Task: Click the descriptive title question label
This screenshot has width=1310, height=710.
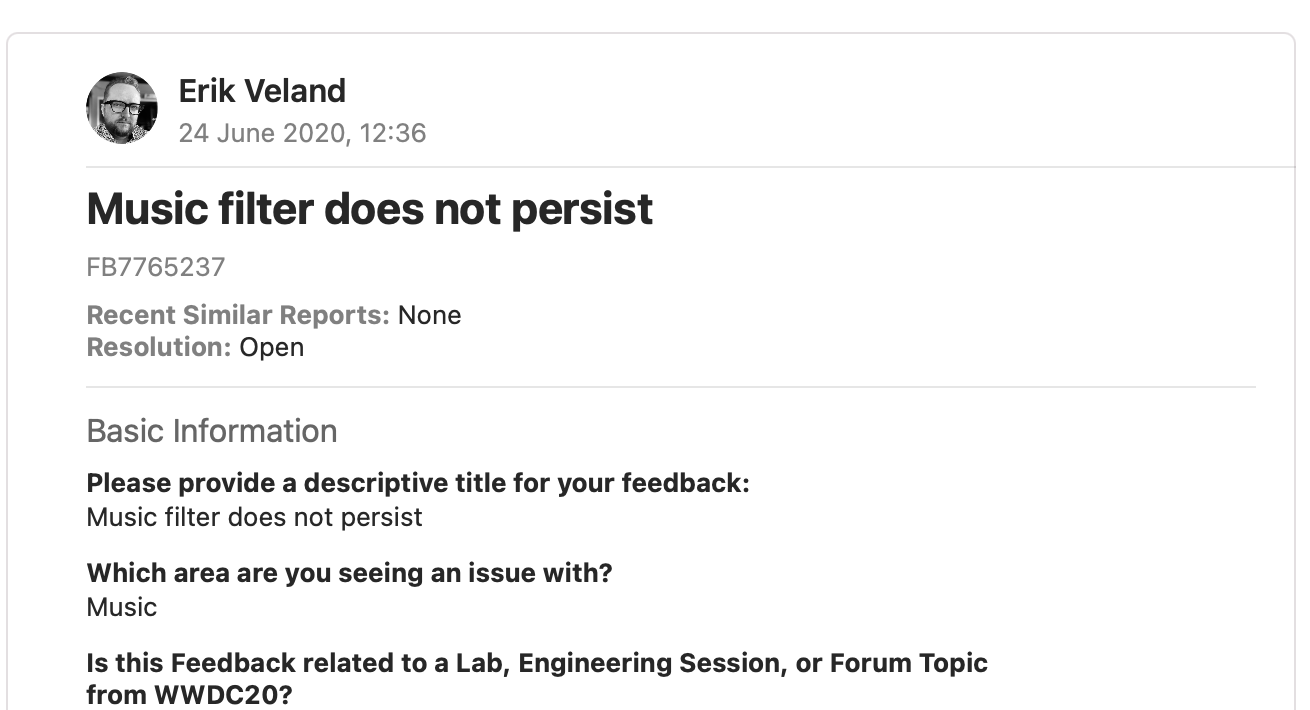Action: (418, 484)
